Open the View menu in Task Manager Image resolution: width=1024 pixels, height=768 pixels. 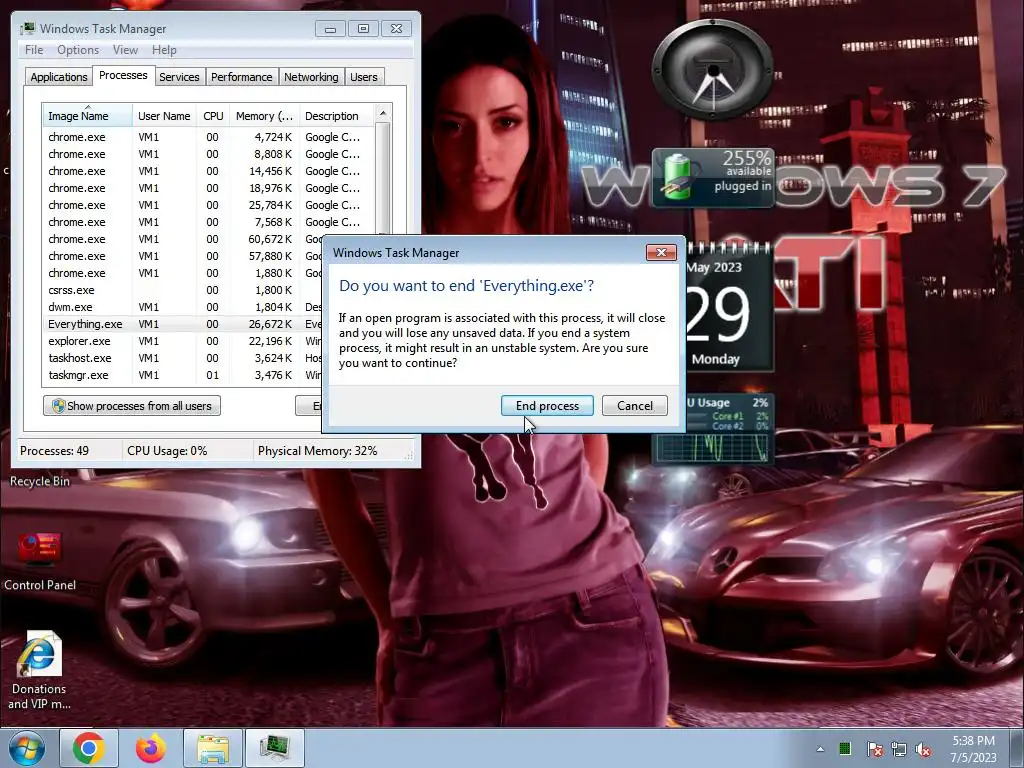[x=125, y=50]
